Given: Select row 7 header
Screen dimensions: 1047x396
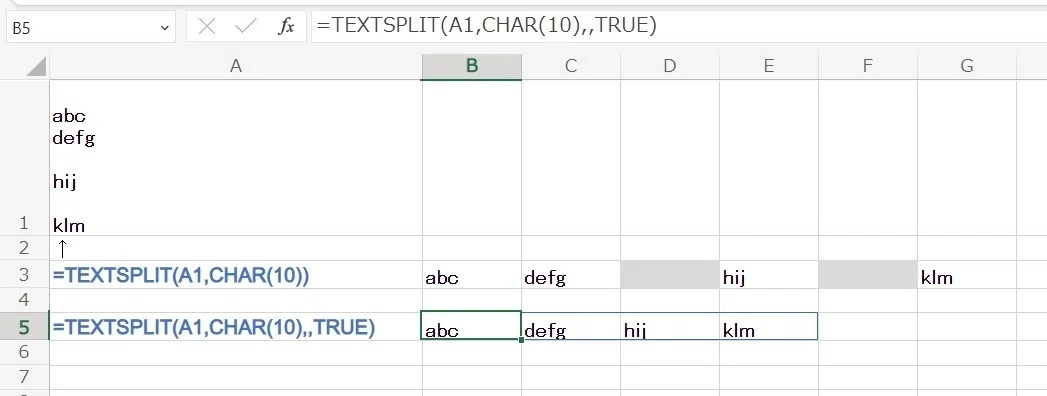Looking at the screenshot, I should pos(24,377).
